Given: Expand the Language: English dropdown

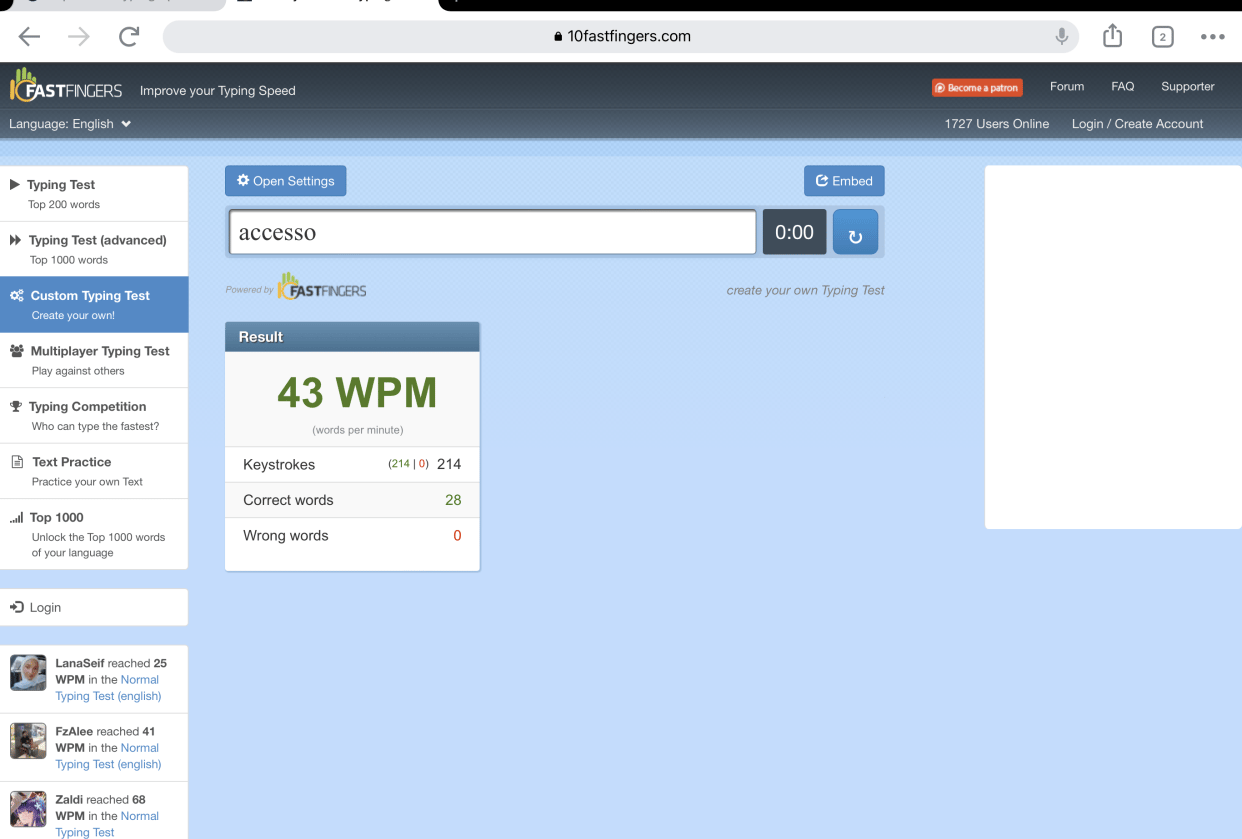Looking at the screenshot, I should click(70, 124).
